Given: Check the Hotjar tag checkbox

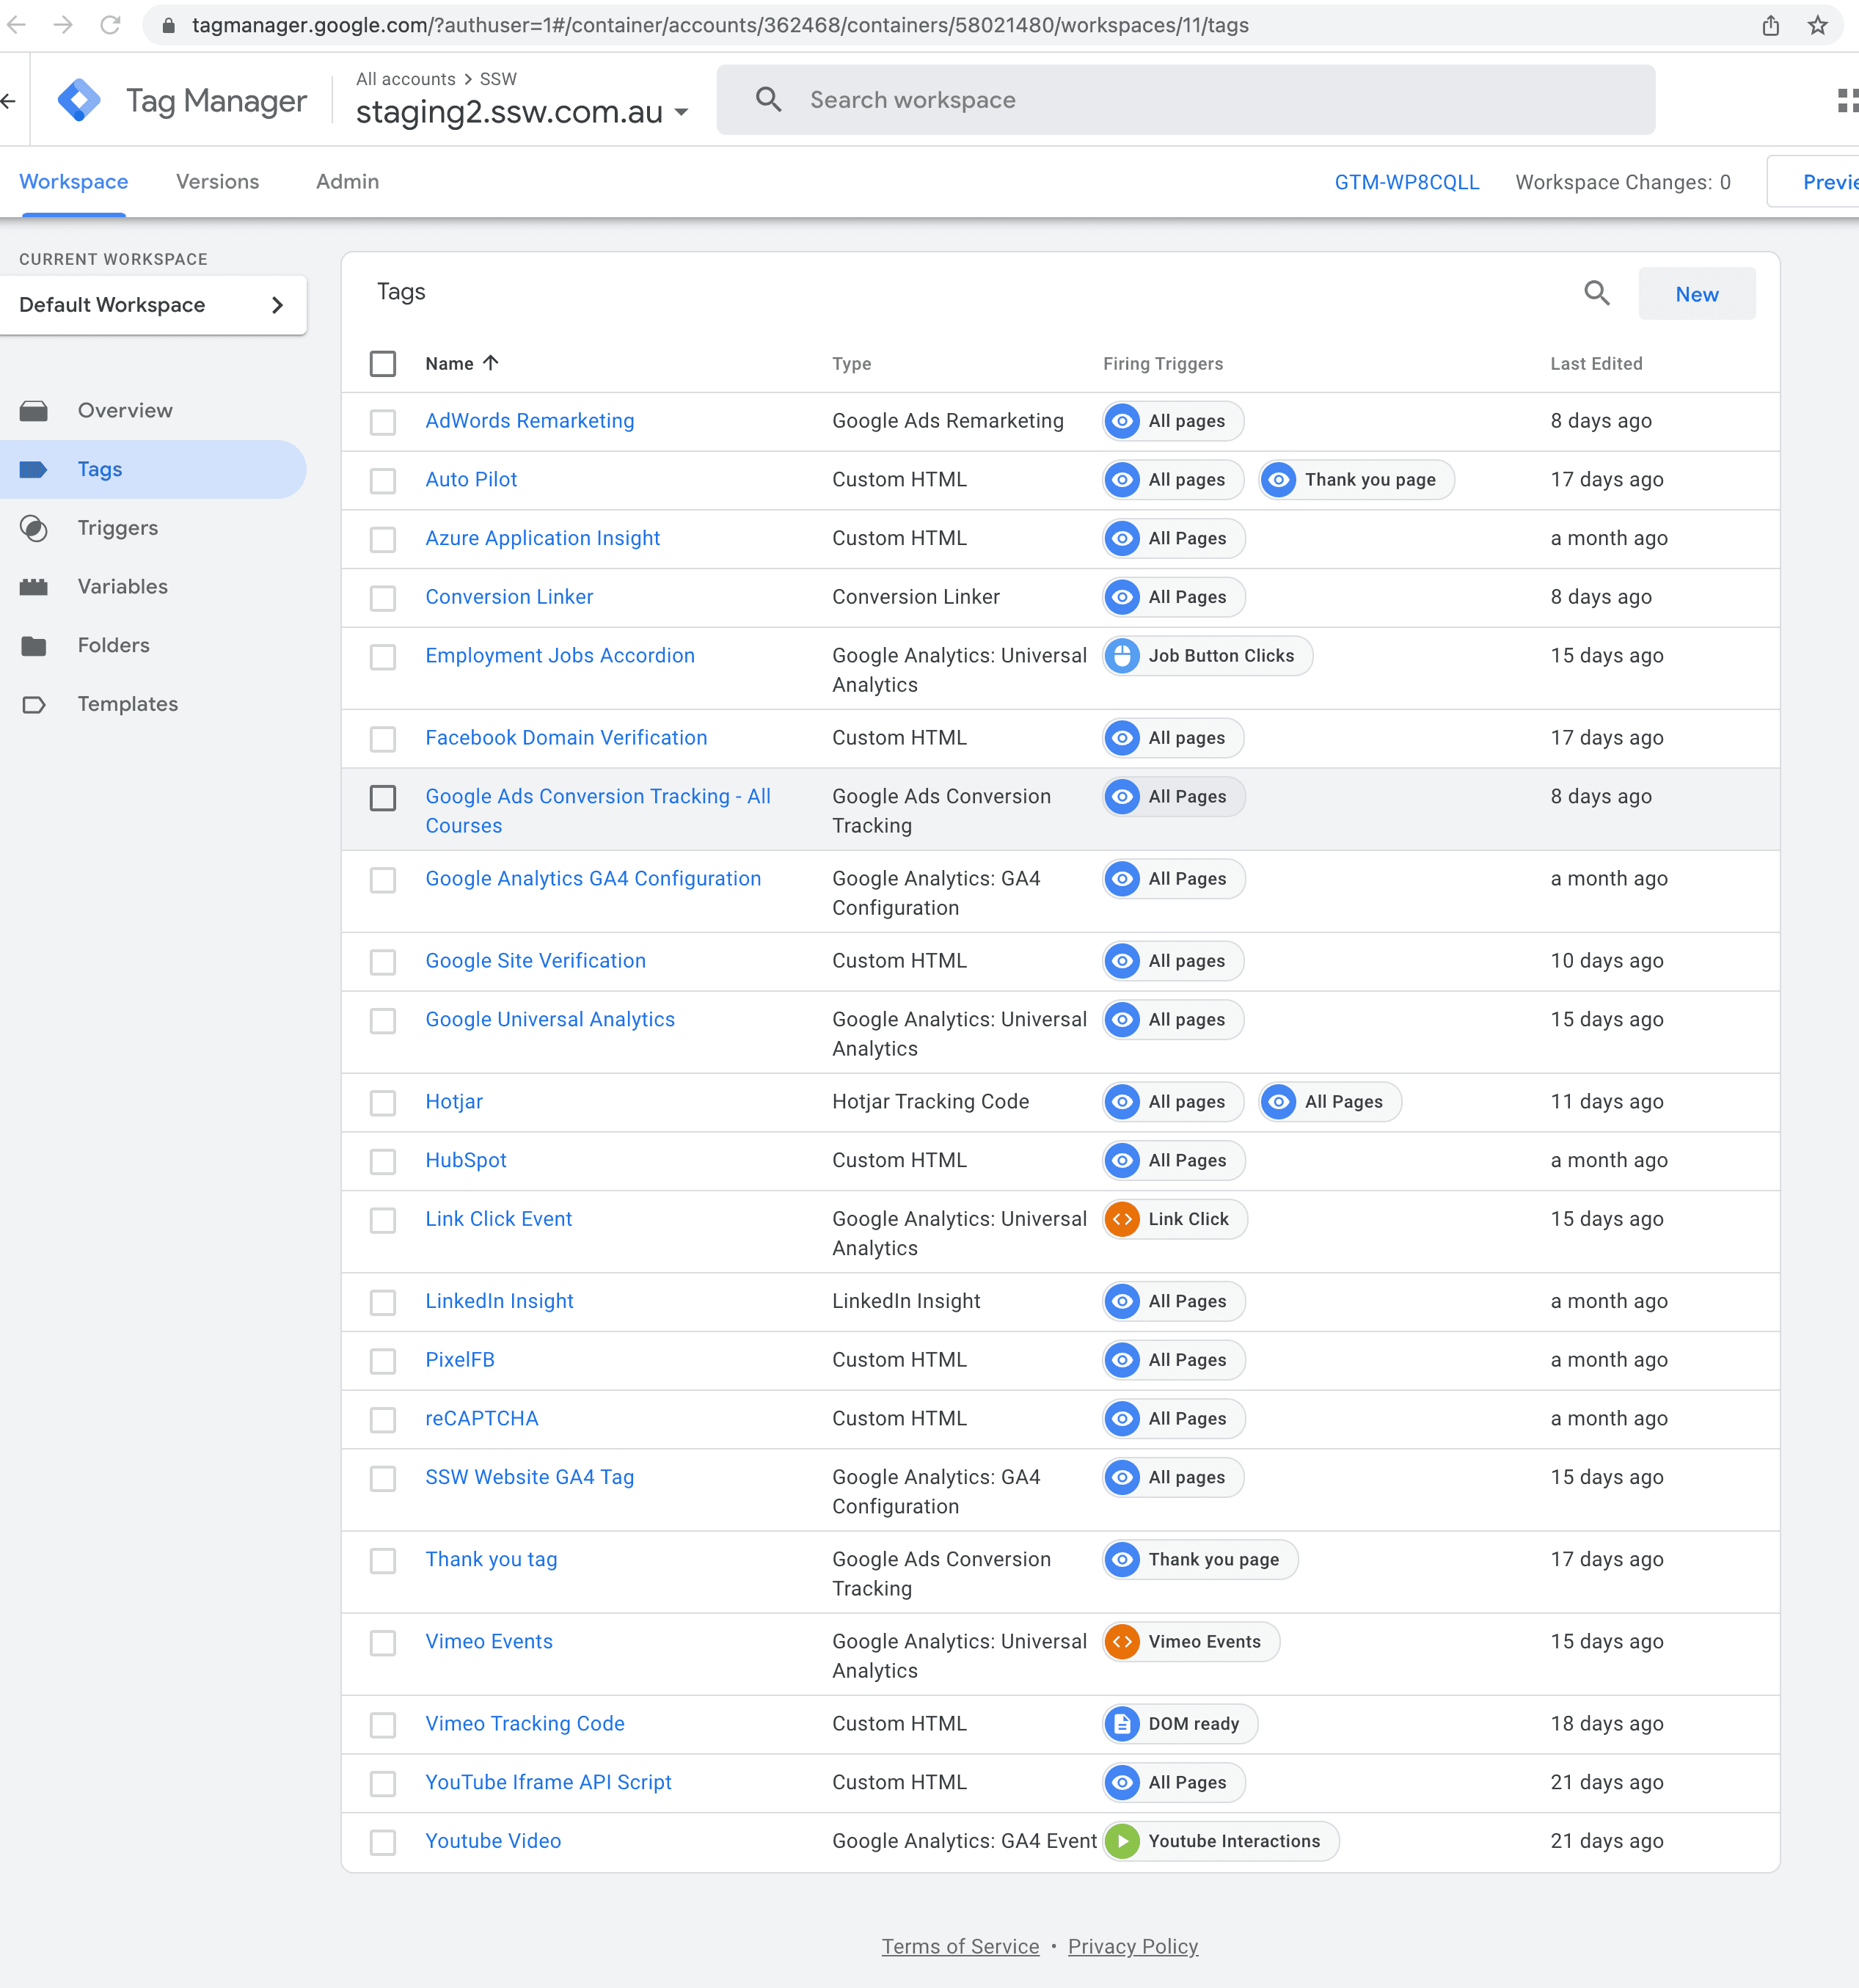Looking at the screenshot, I should (383, 1102).
